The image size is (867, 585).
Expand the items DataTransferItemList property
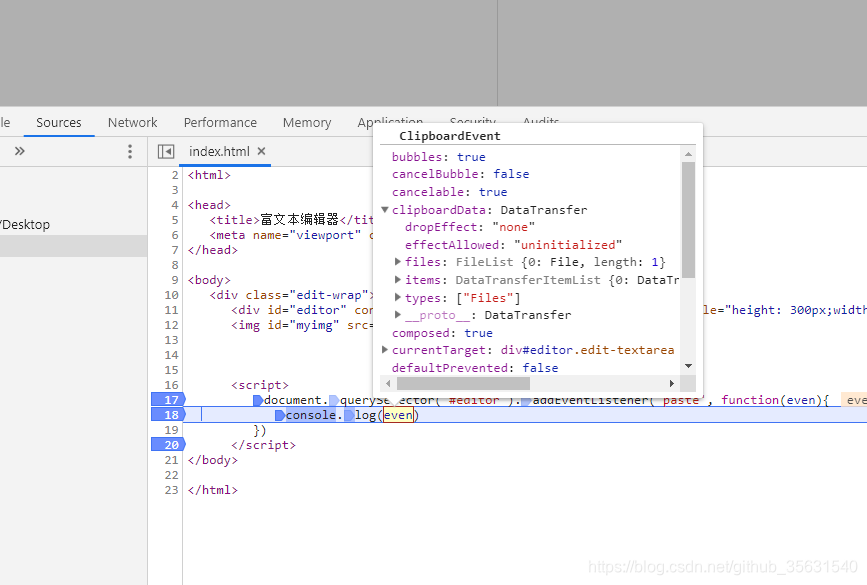coord(398,279)
